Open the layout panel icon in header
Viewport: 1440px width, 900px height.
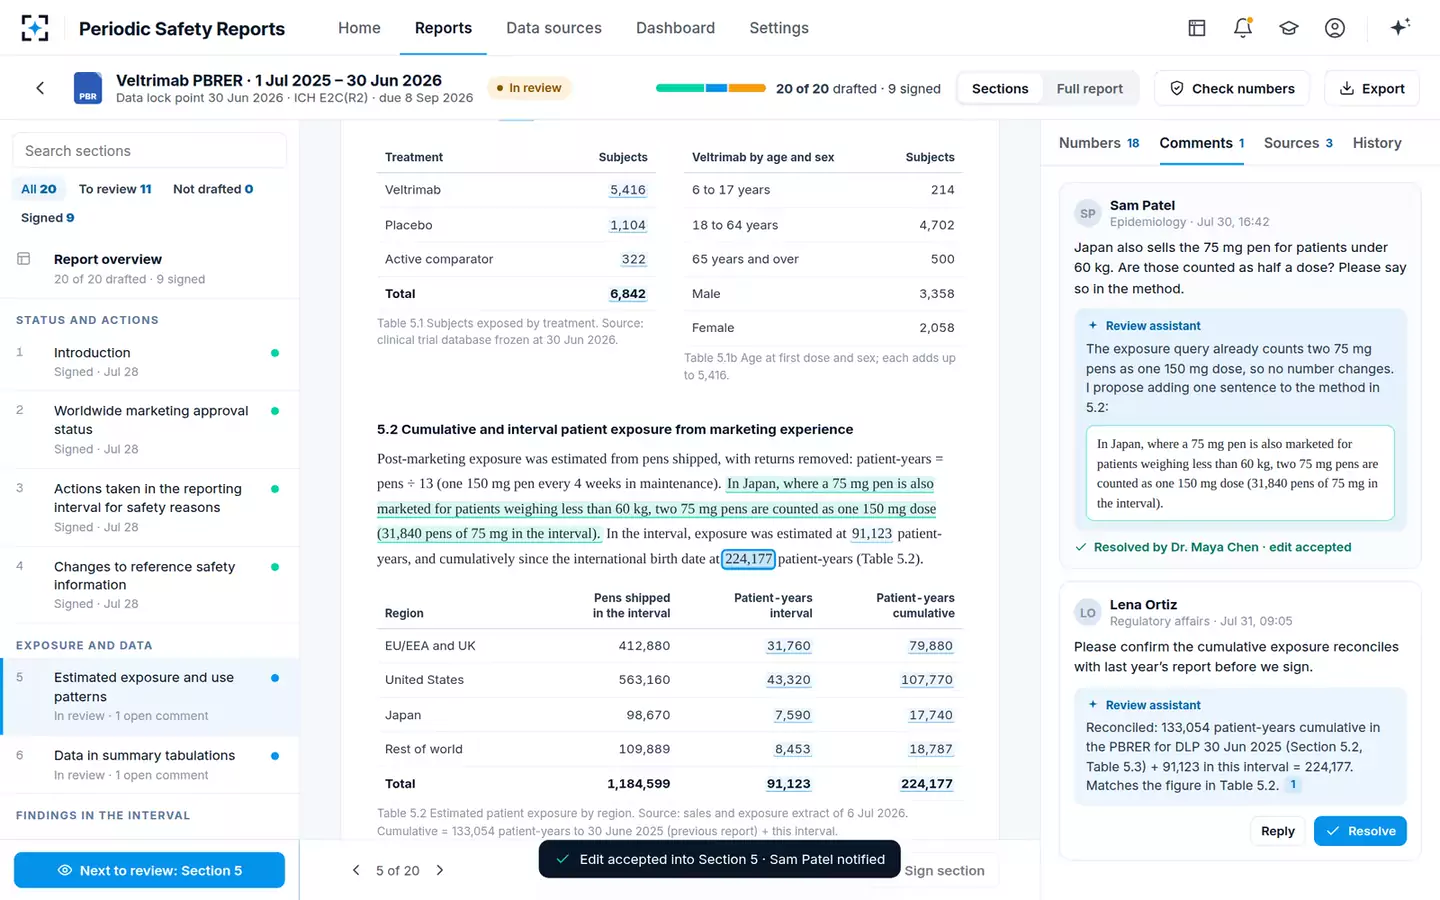pyautogui.click(x=1197, y=28)
